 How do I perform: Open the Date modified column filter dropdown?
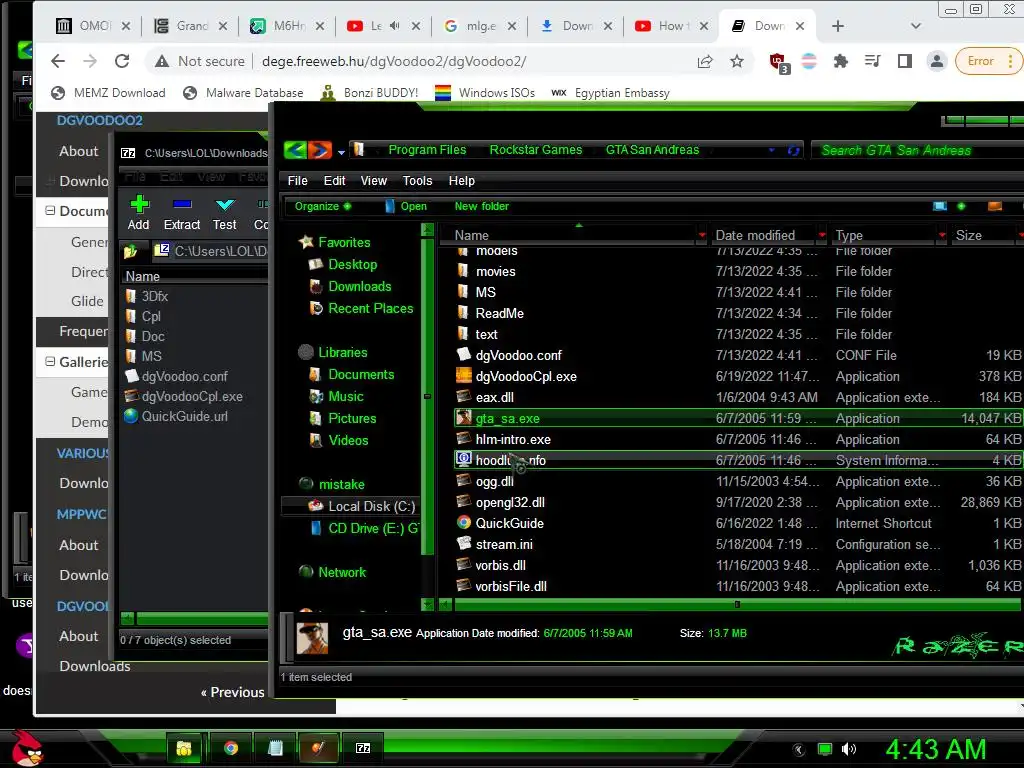tap(822, 235)
